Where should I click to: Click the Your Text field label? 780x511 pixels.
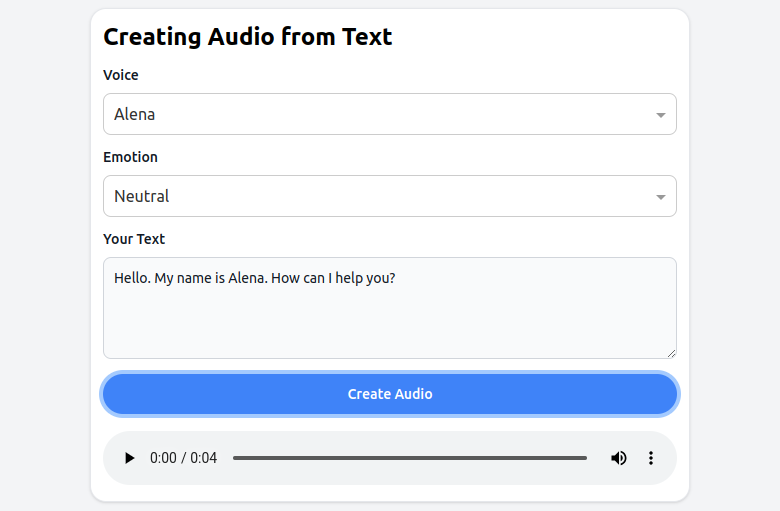(134, 239)
